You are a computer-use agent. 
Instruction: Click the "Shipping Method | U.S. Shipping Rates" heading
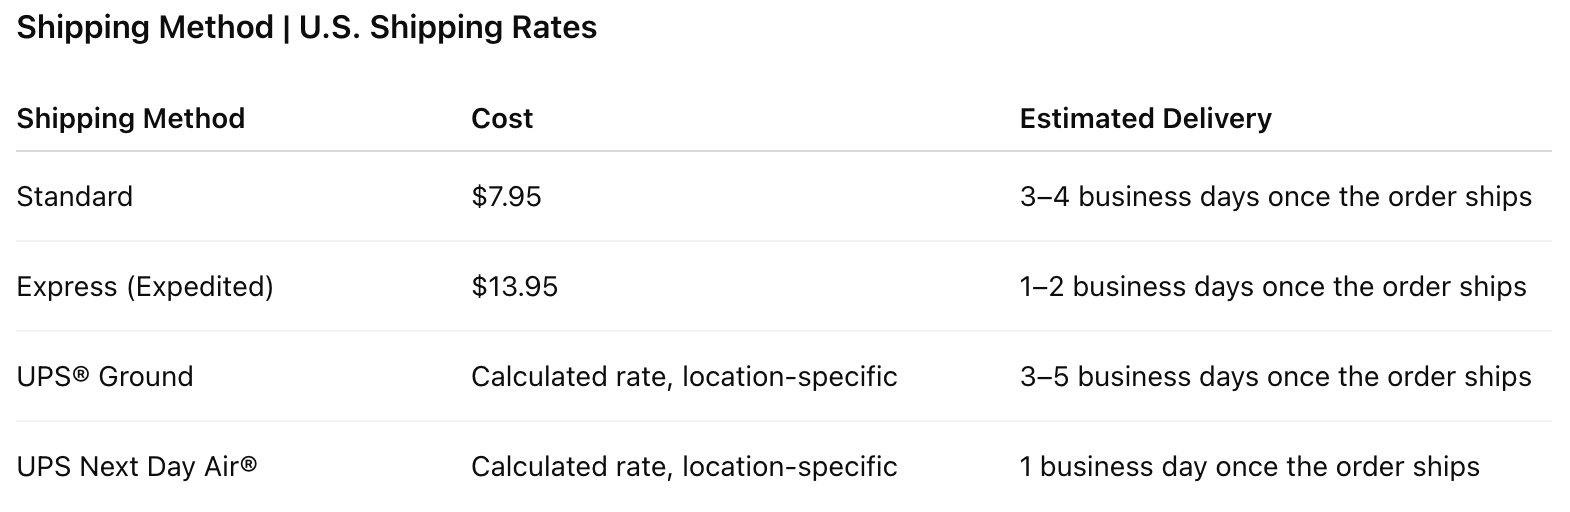point(306,27)
